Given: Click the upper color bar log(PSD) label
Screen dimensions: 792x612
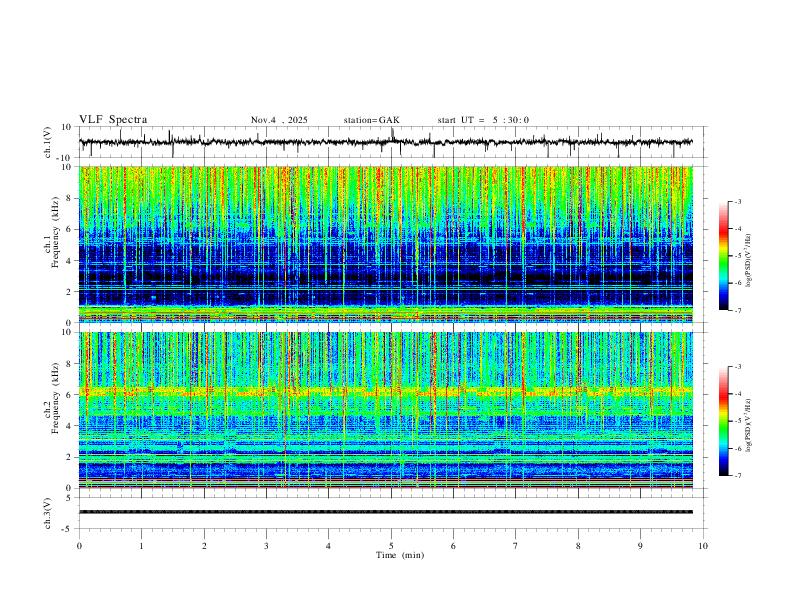Looking at the screenshot, I should click(749, 261).
